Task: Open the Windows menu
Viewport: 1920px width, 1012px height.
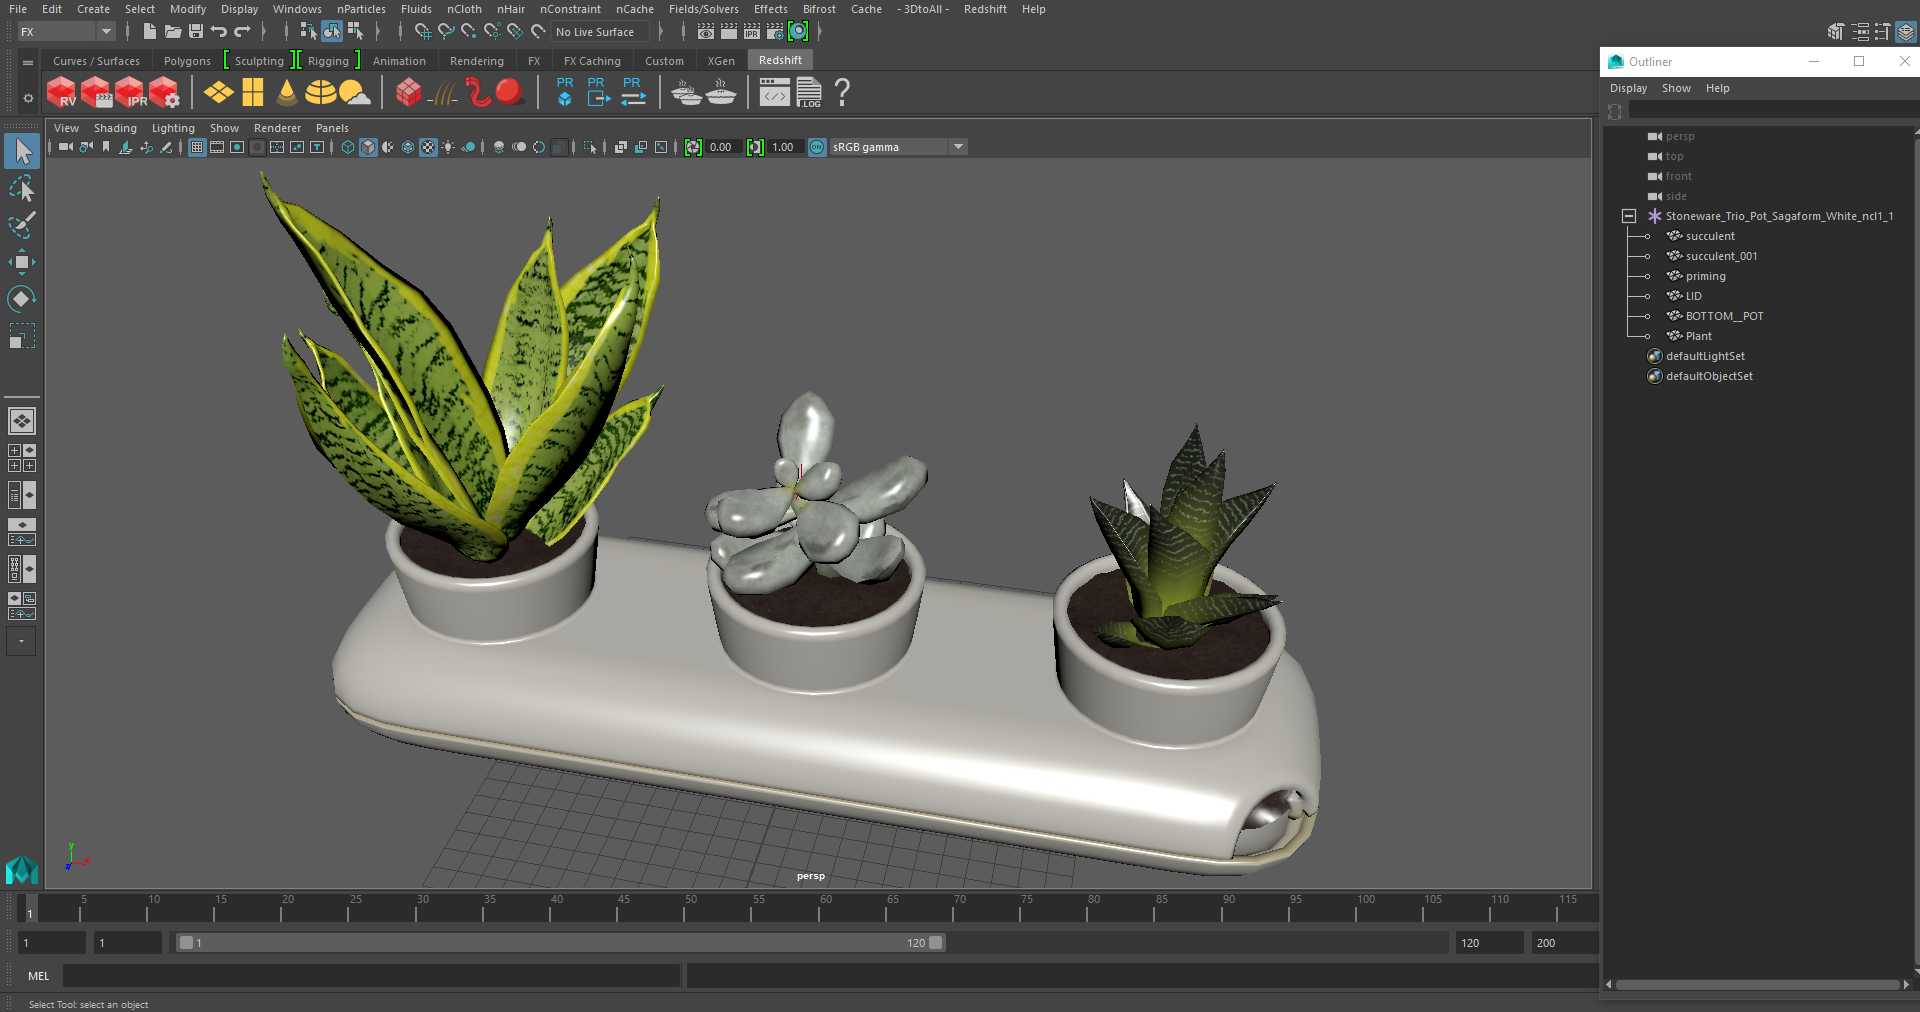Action: [297, 9]
